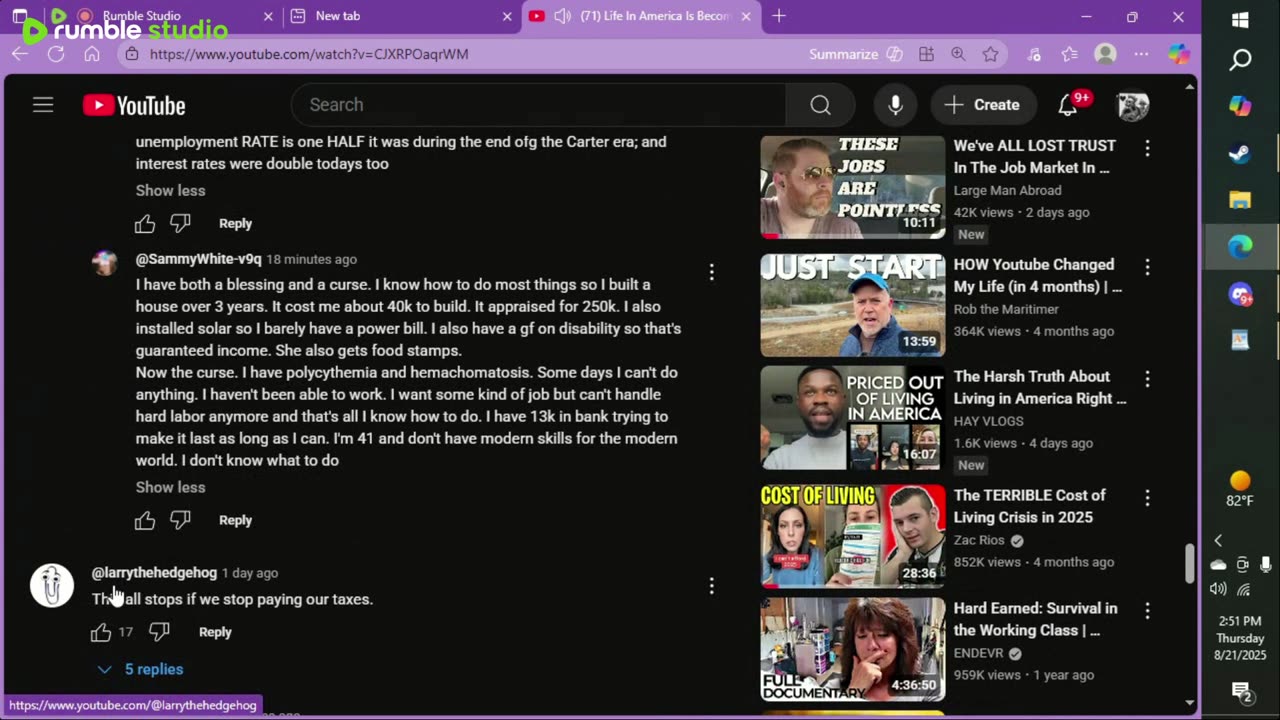Open menu for 'HOW Youtube Changed My Life' video
This screenshot has width=1280, height=720.
(x=1147, y=267)
